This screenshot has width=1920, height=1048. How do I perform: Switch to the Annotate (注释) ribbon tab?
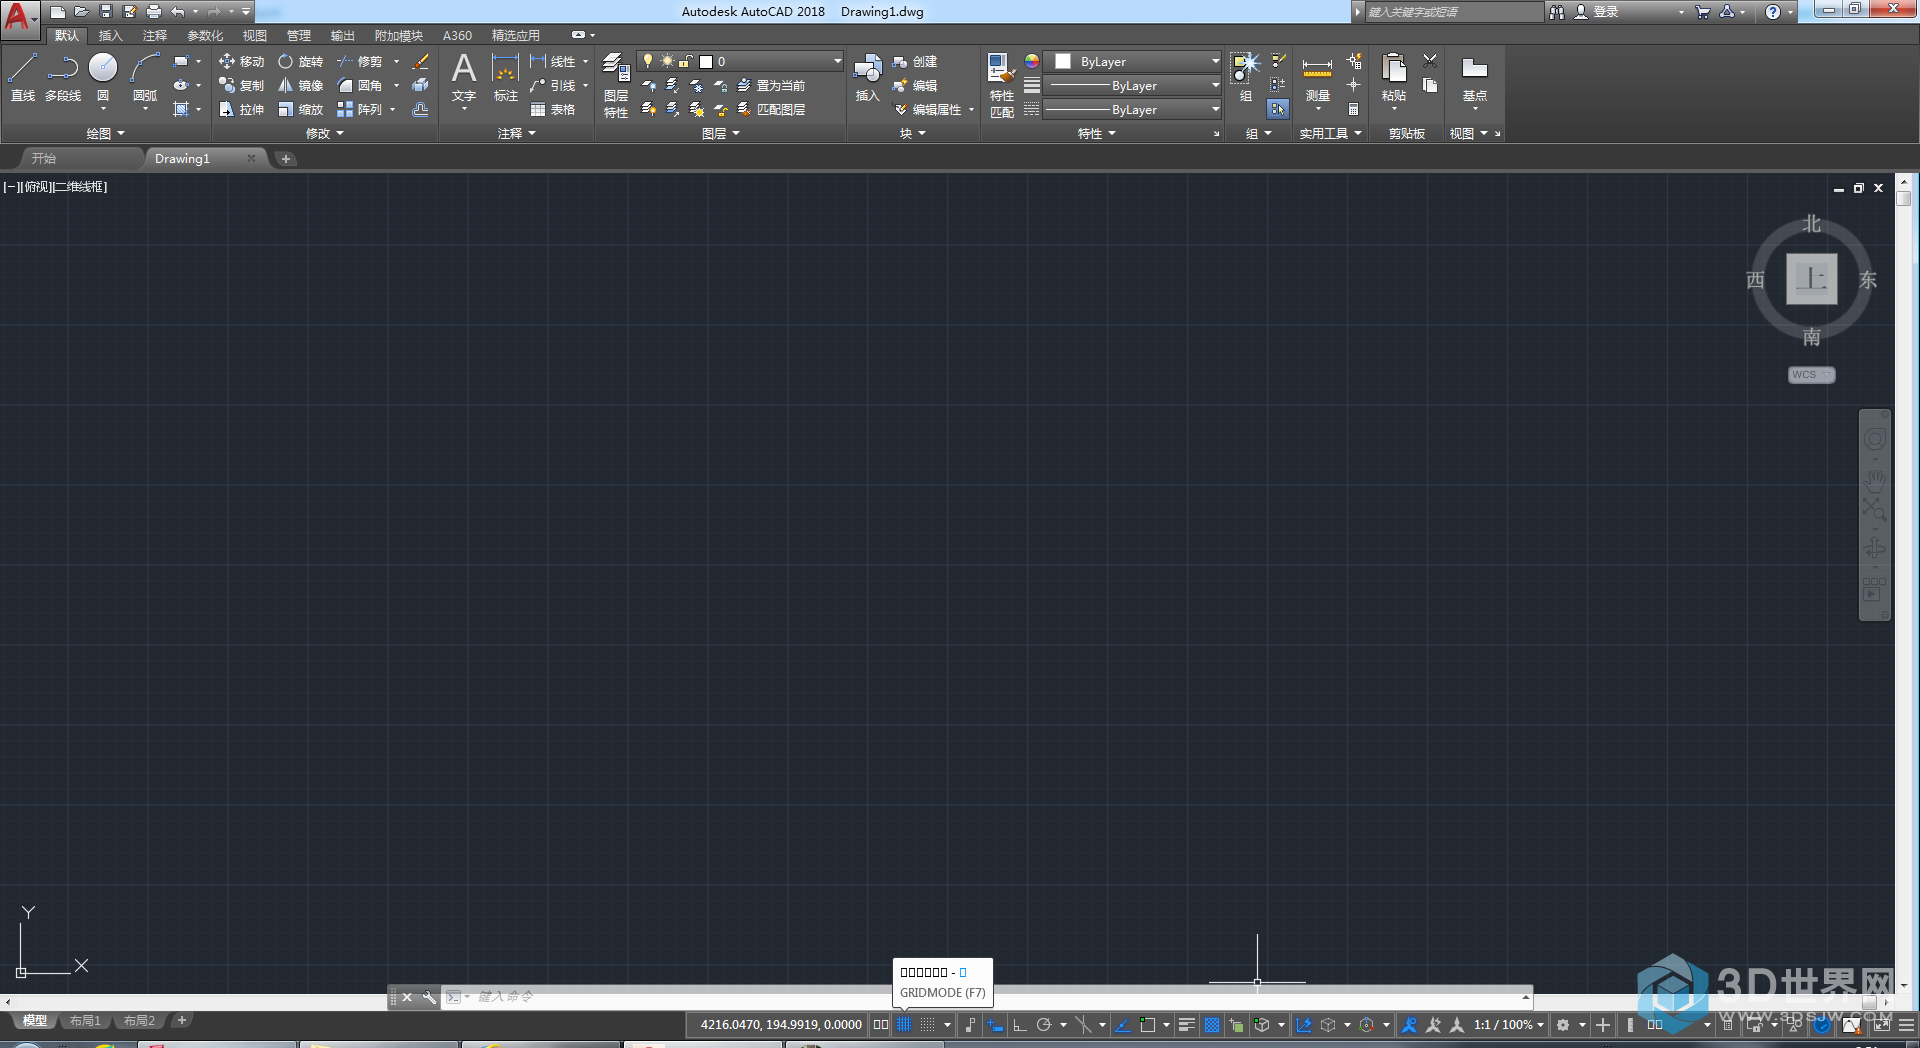(x=155, y=36)
